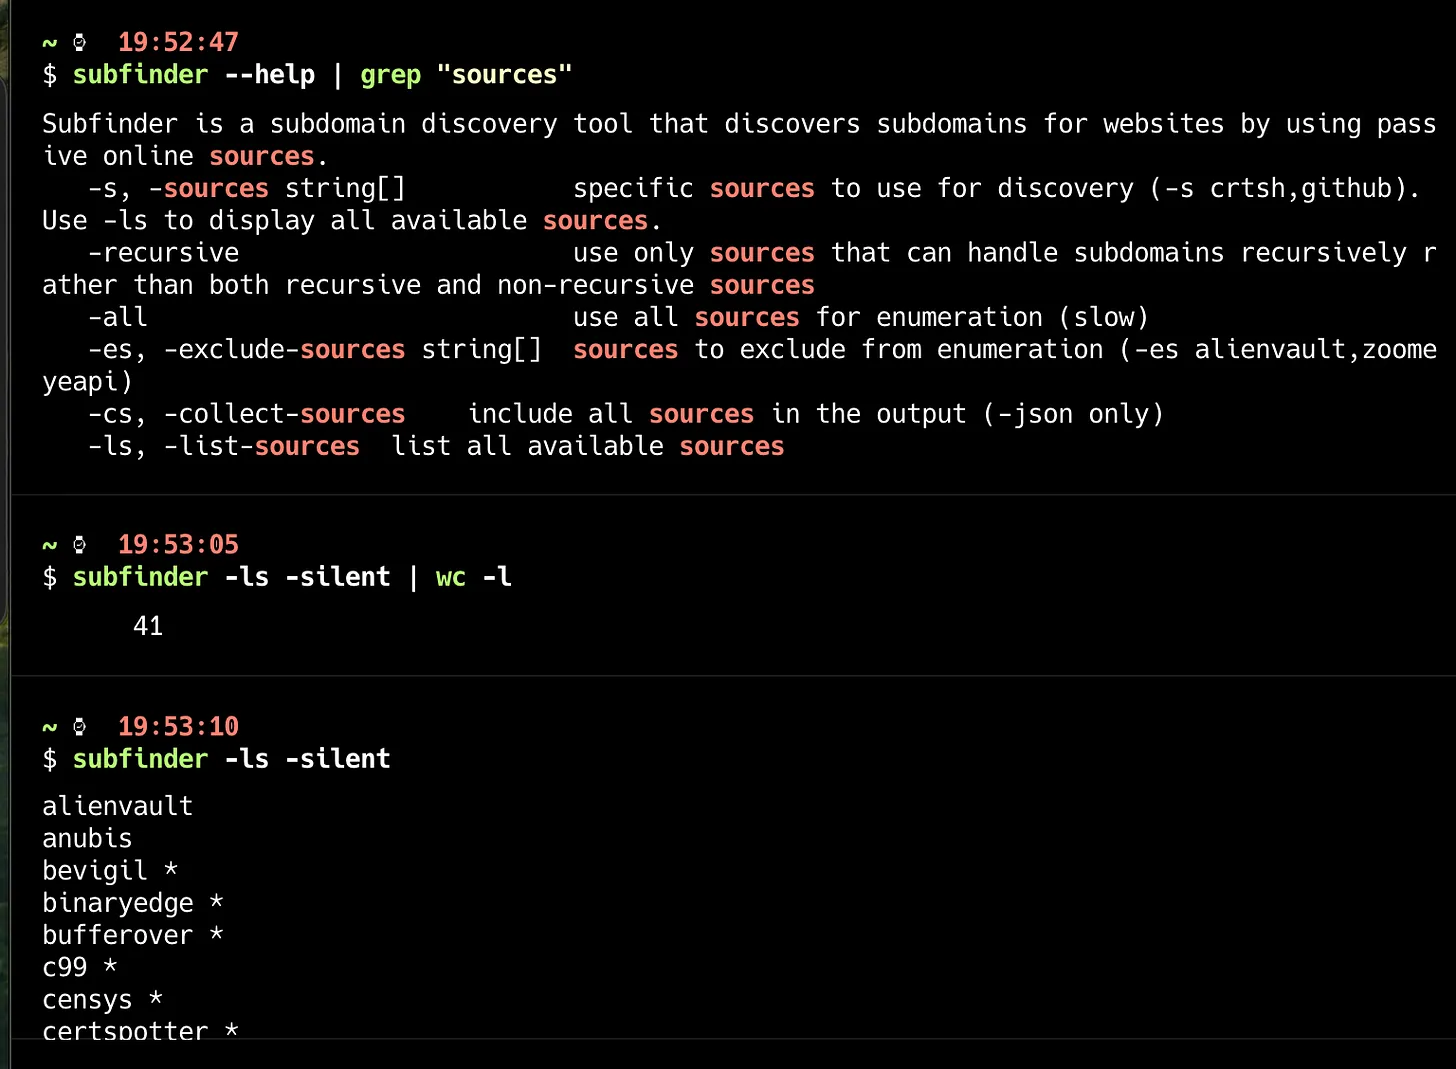
Task: Click the -cs, -collect-sources option
Action: (x=247, y=414)
